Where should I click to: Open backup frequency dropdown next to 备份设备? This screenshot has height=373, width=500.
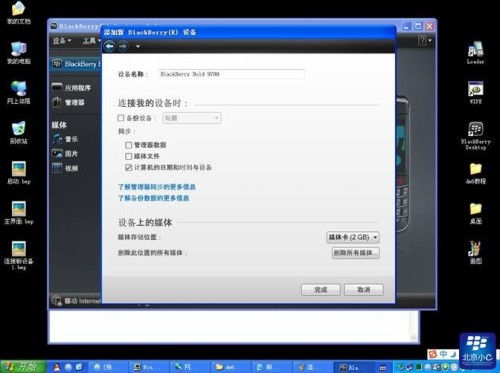tap(192, 118)
